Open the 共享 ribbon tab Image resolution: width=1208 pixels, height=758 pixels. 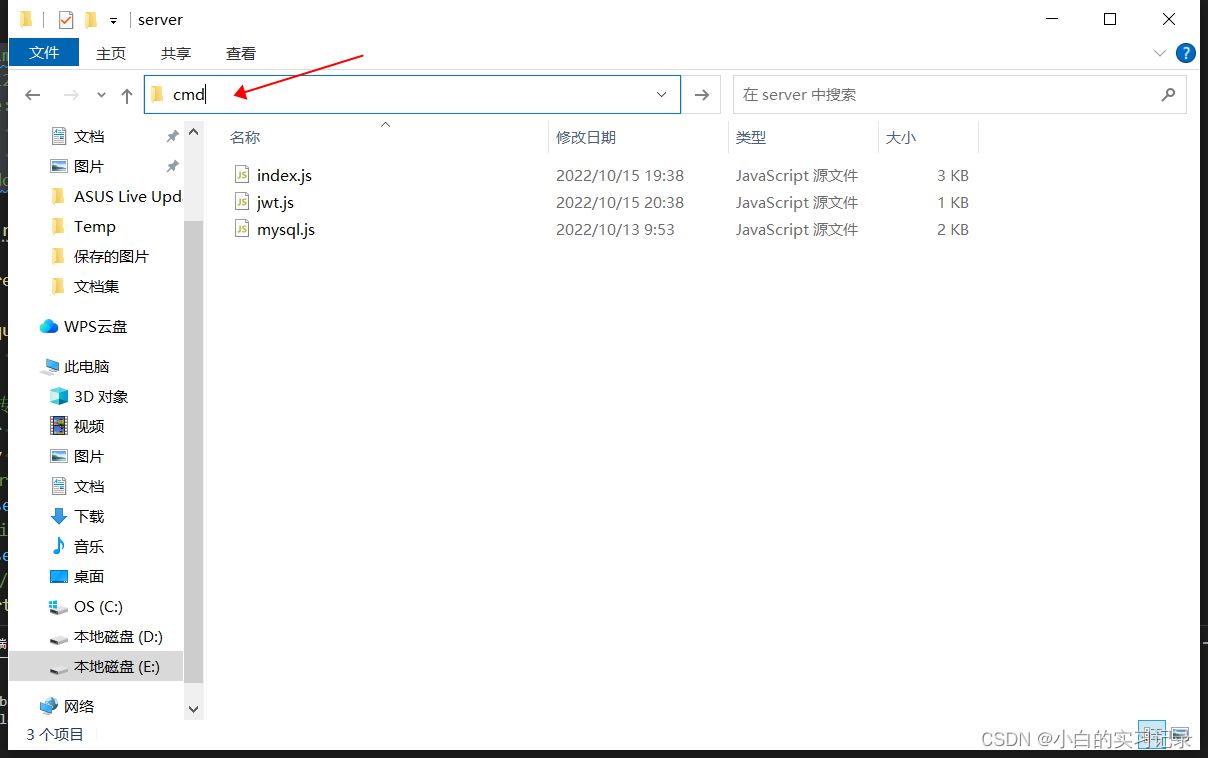coord(176,53)
